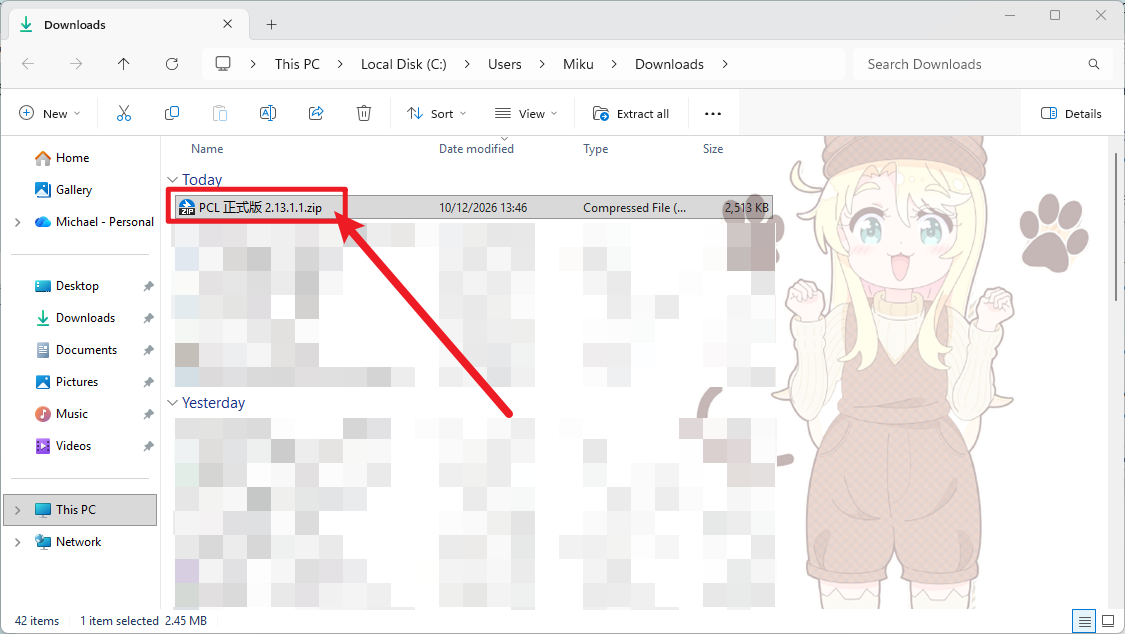
Task: Expand the This PC tree node
Action: coord(17,510)
